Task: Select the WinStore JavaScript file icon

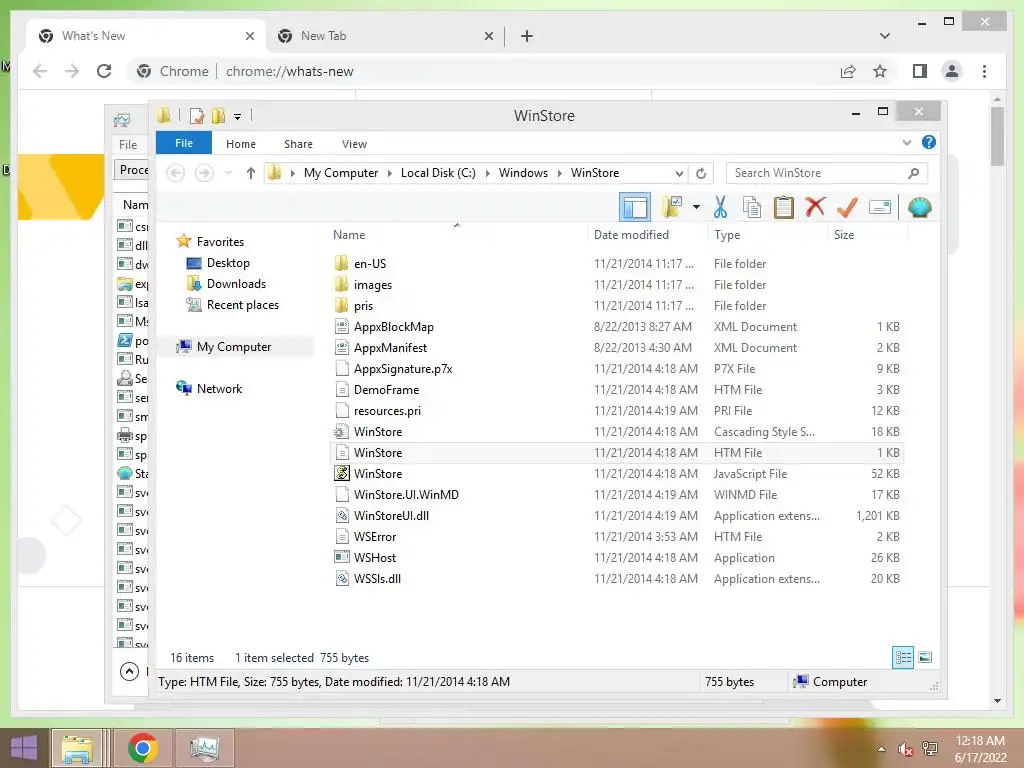Action: [342, 473]
